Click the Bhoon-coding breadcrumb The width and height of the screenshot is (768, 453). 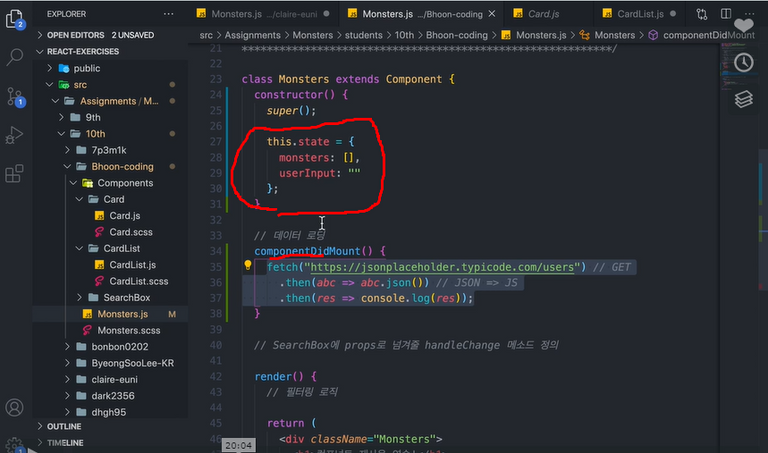[456, 35]
